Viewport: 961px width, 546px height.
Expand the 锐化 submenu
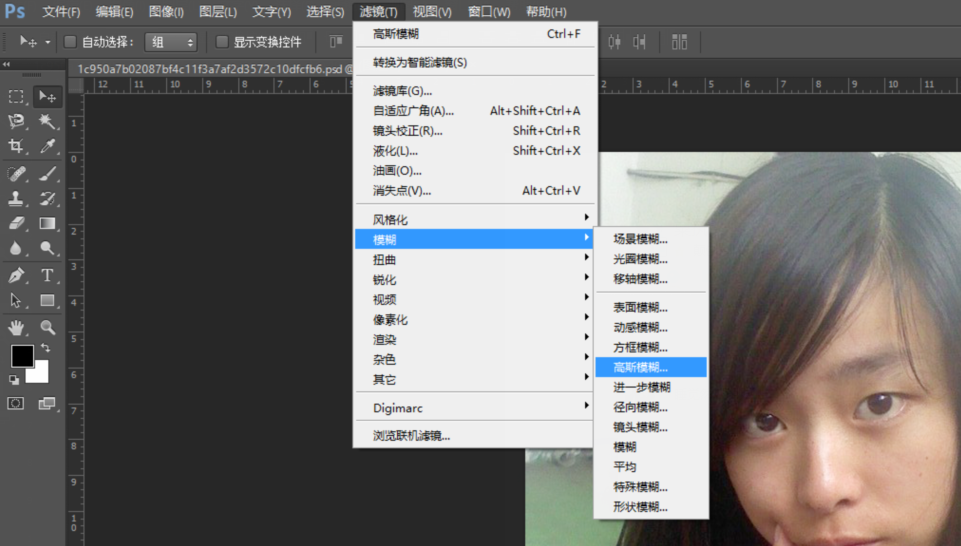(x=475, y=279)
